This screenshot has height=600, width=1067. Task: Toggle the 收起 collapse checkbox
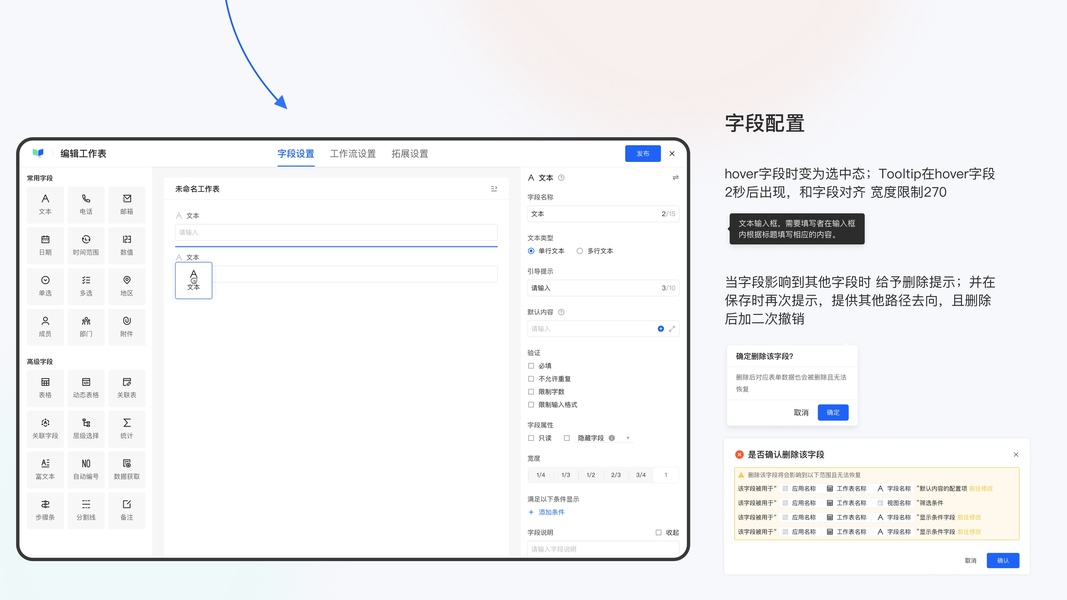coord(659,533)
